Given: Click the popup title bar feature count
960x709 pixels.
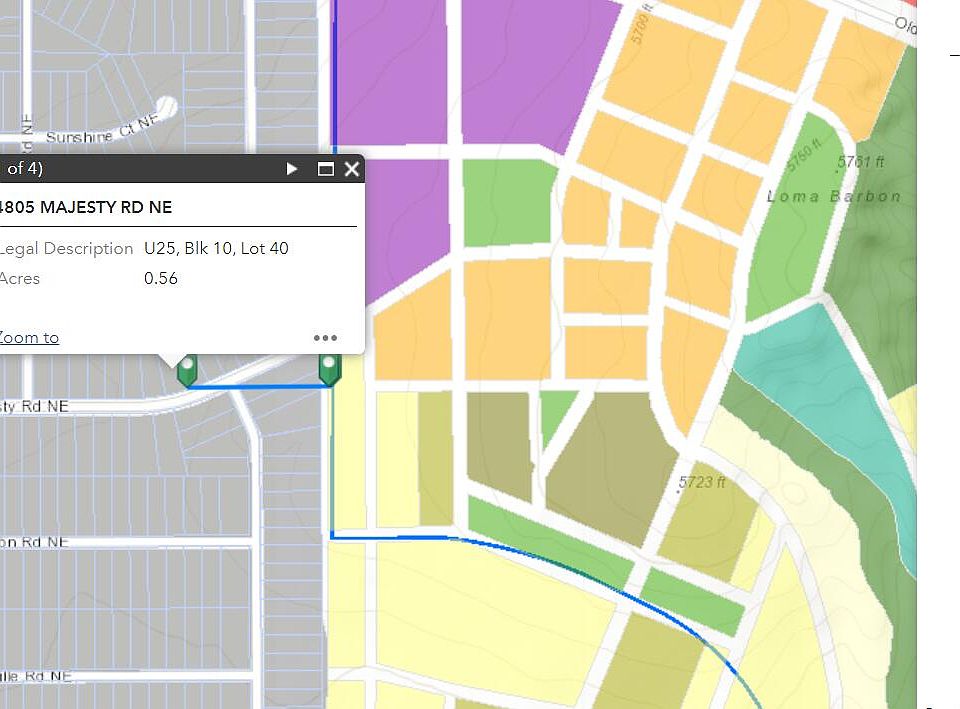Looking at the screenshot, I should click(24, 169).
